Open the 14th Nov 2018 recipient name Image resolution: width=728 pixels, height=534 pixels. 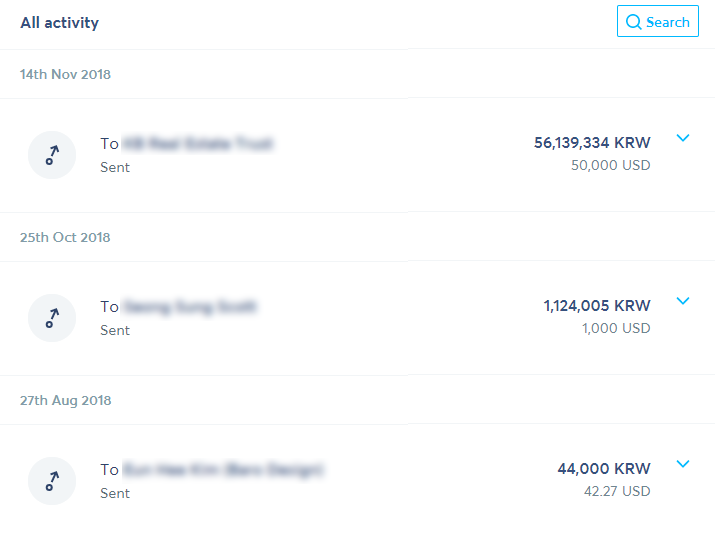[198, 143]
